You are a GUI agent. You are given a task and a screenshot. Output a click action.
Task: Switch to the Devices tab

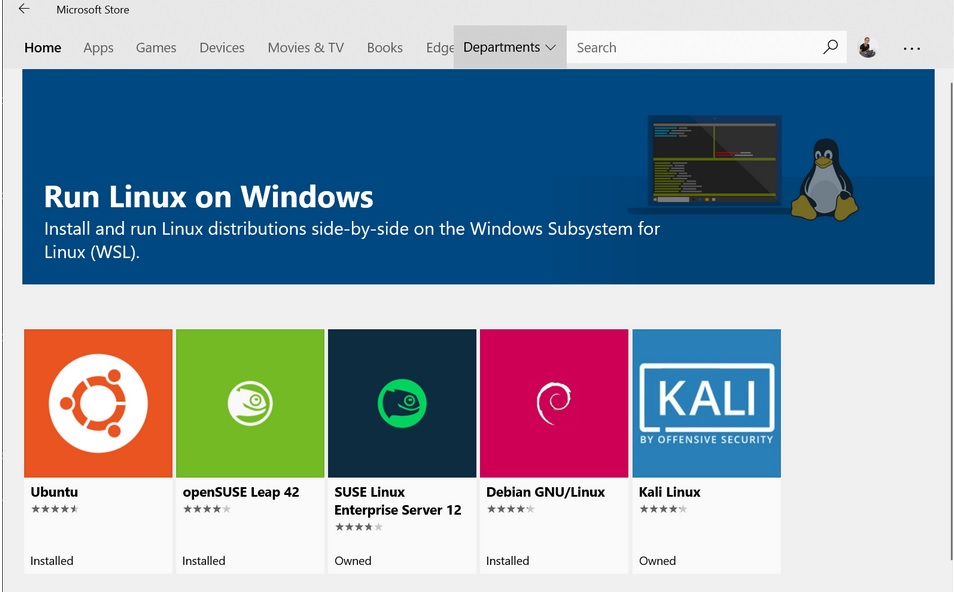tap(222, 47)
